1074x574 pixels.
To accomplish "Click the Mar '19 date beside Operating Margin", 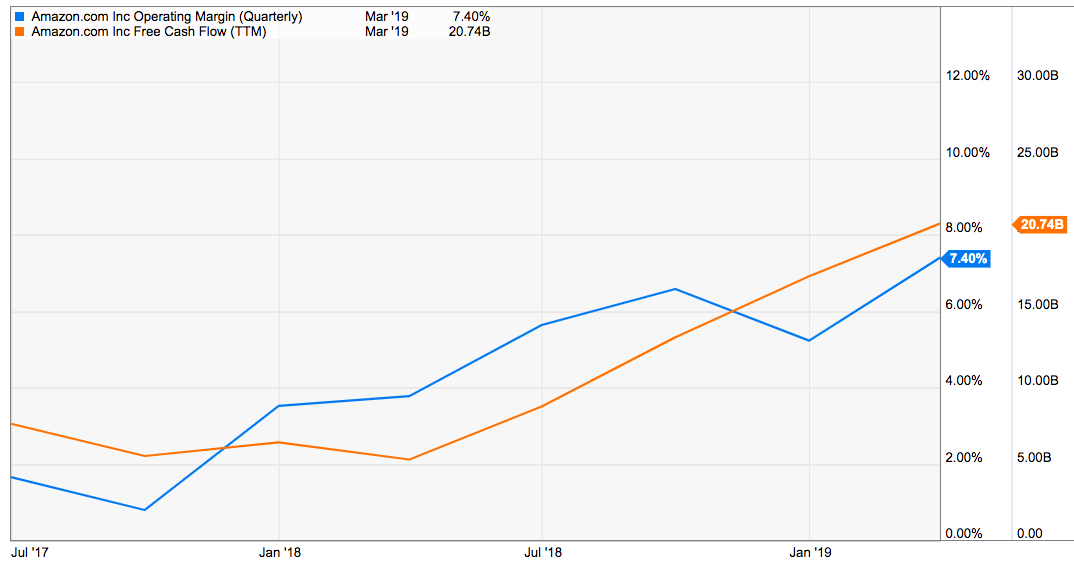I will (x=386, y=16).
